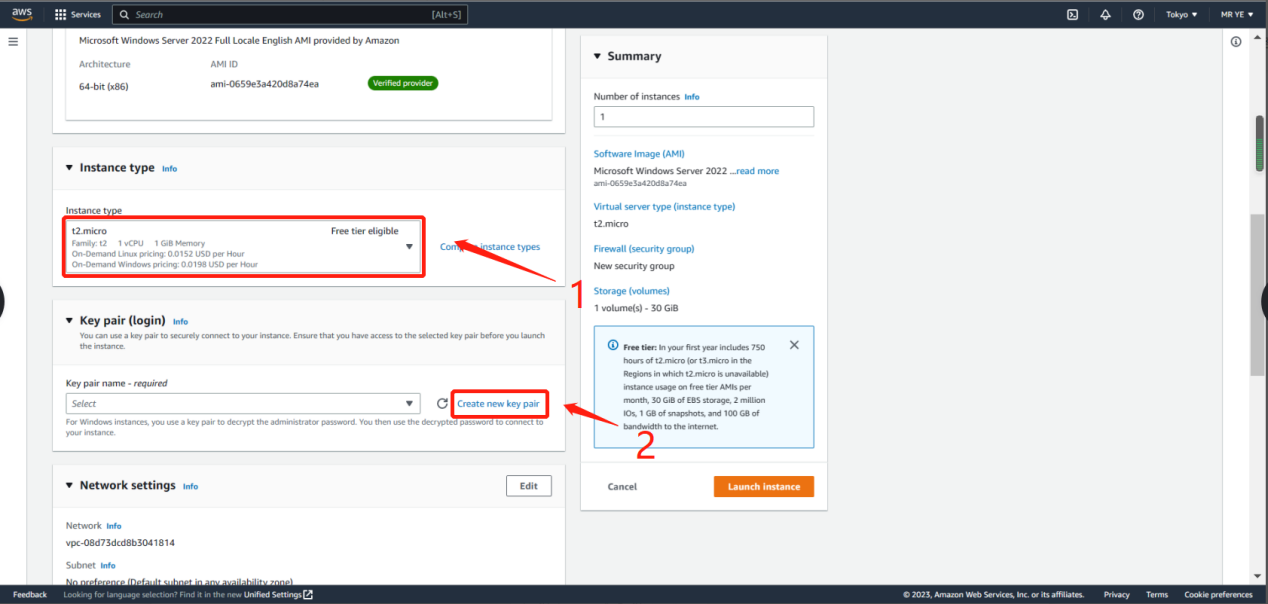1268x604 pixels.
Task: Click the 1 volume(s) - 30 GiB text
Action: point(636,308)
